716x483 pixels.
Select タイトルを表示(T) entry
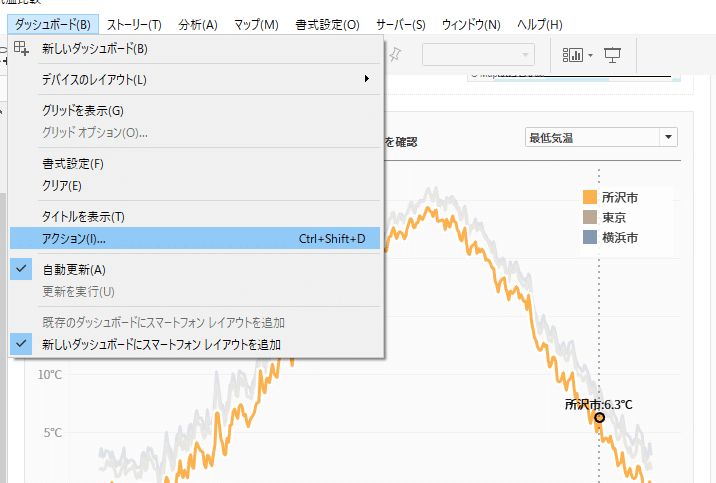click(x=195, y=216)
